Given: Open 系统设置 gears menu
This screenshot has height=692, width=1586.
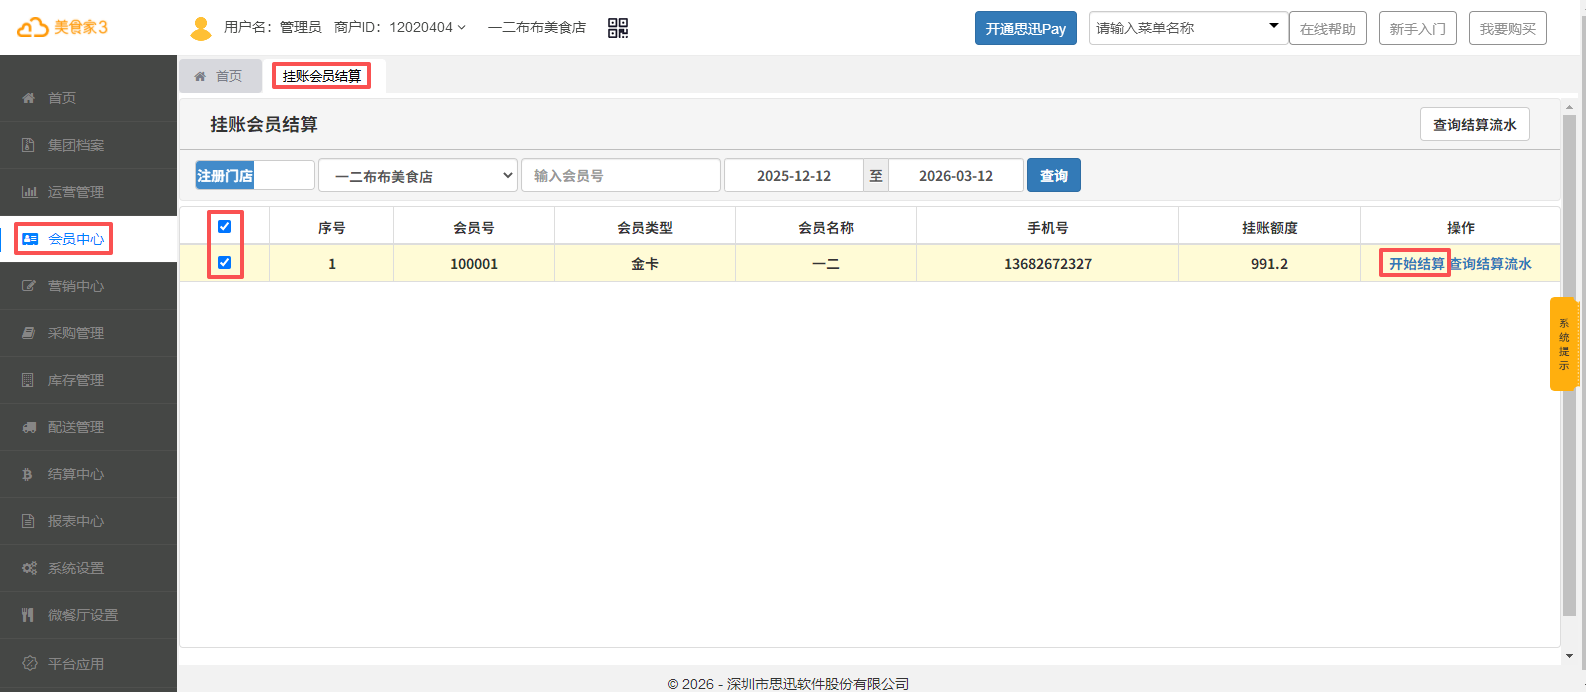Looking at the screenshot, I should (76, 568).
